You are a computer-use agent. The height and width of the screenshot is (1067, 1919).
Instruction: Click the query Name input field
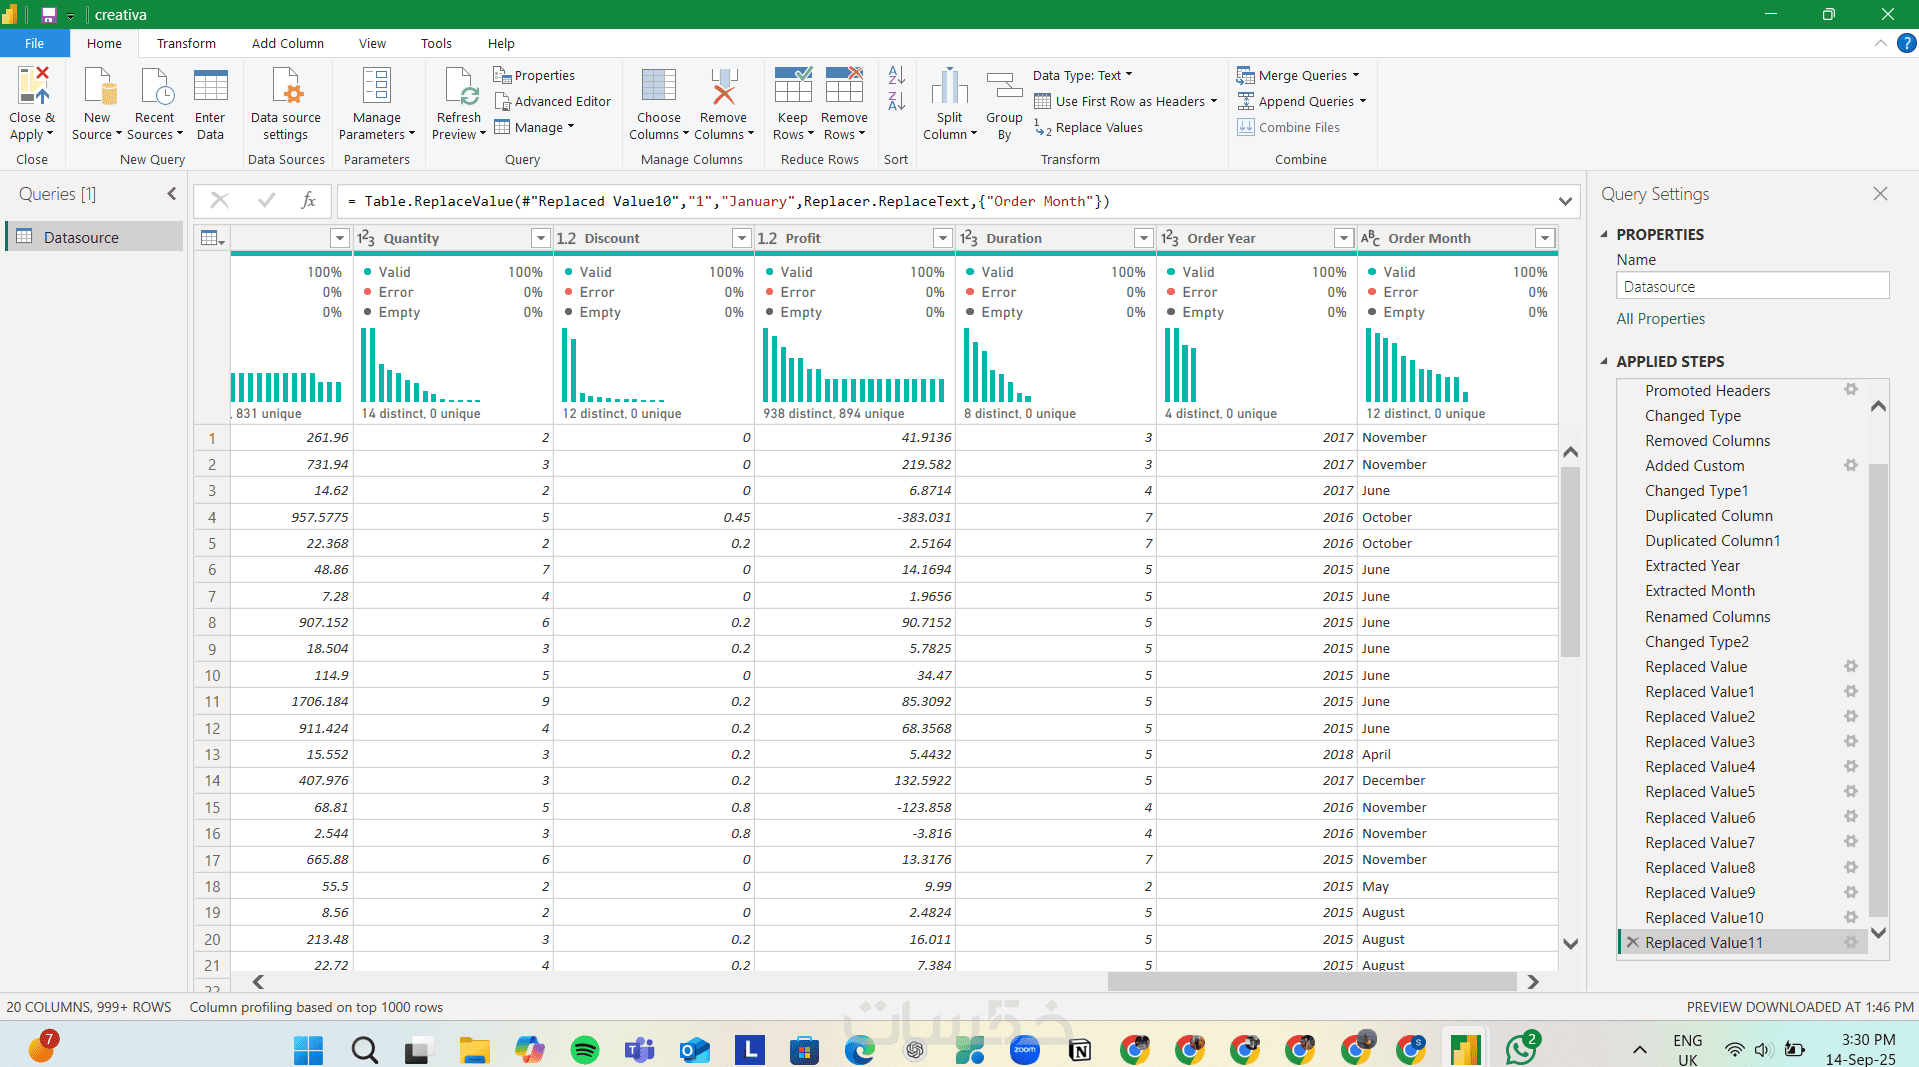point(1752,286)
